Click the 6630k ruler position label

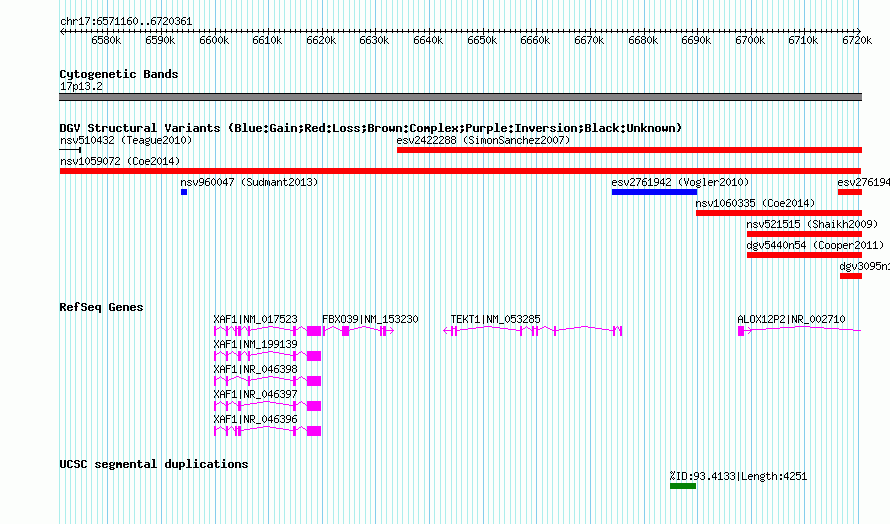click(374, 41)
